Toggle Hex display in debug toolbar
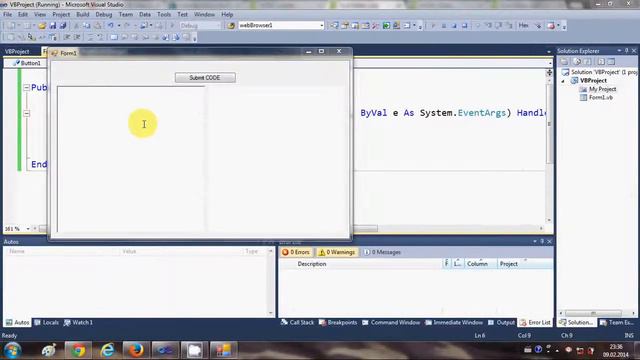640x360 pixels. pos(523,25)
